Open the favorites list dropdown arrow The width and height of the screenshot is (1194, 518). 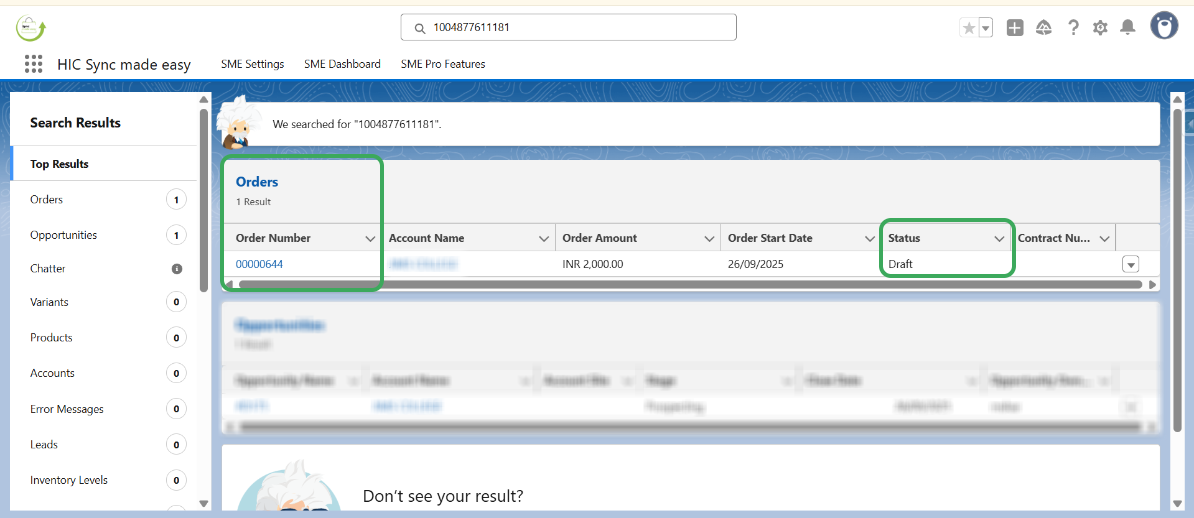click(x=986, y=28)
